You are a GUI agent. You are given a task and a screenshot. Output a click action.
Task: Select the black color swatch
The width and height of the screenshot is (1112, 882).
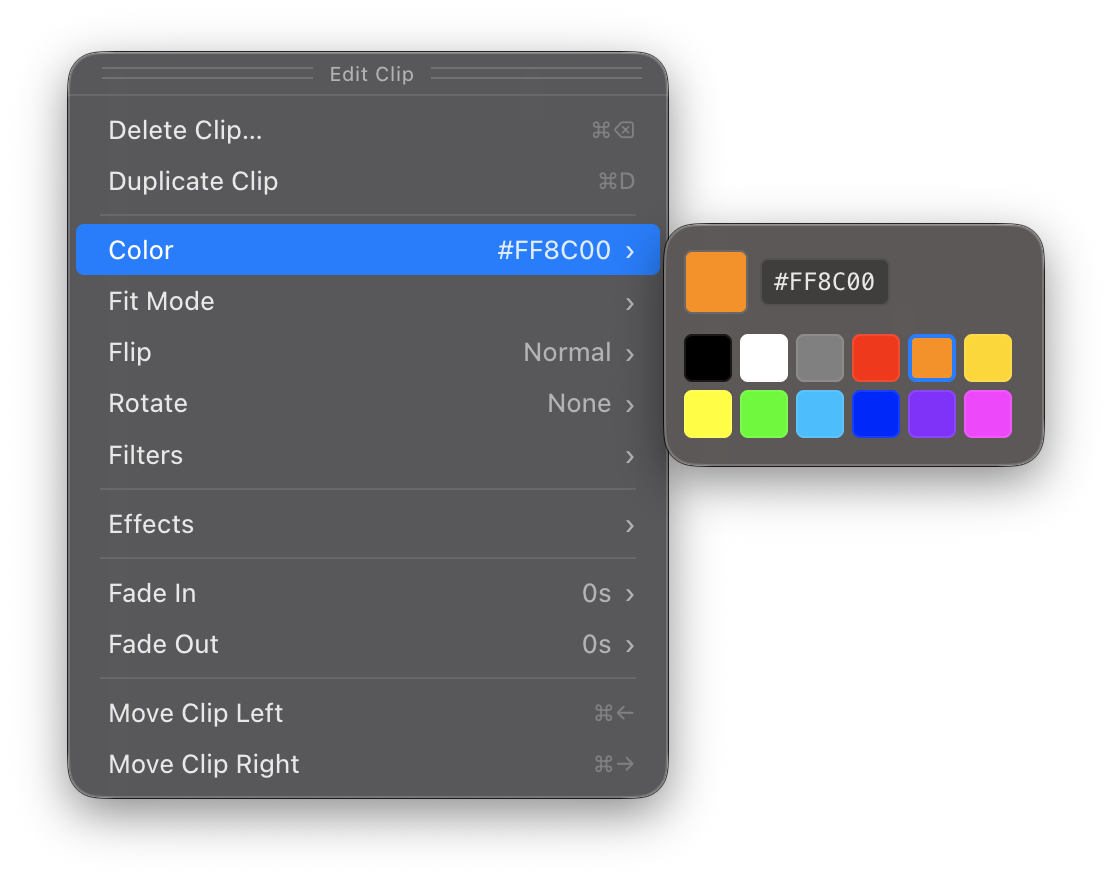click(x=708, y=358)
